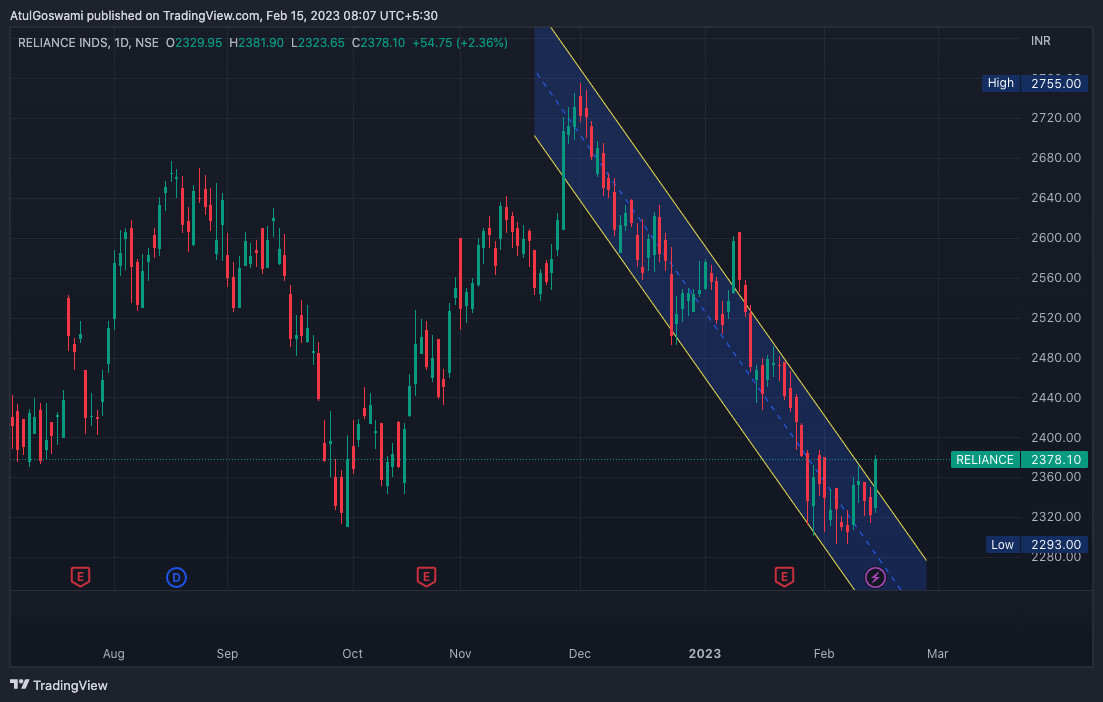This screenshot has height=702, width=1103.
Task: Click the Low 2293.00 price label
Action: click(x=1037, y=544)
